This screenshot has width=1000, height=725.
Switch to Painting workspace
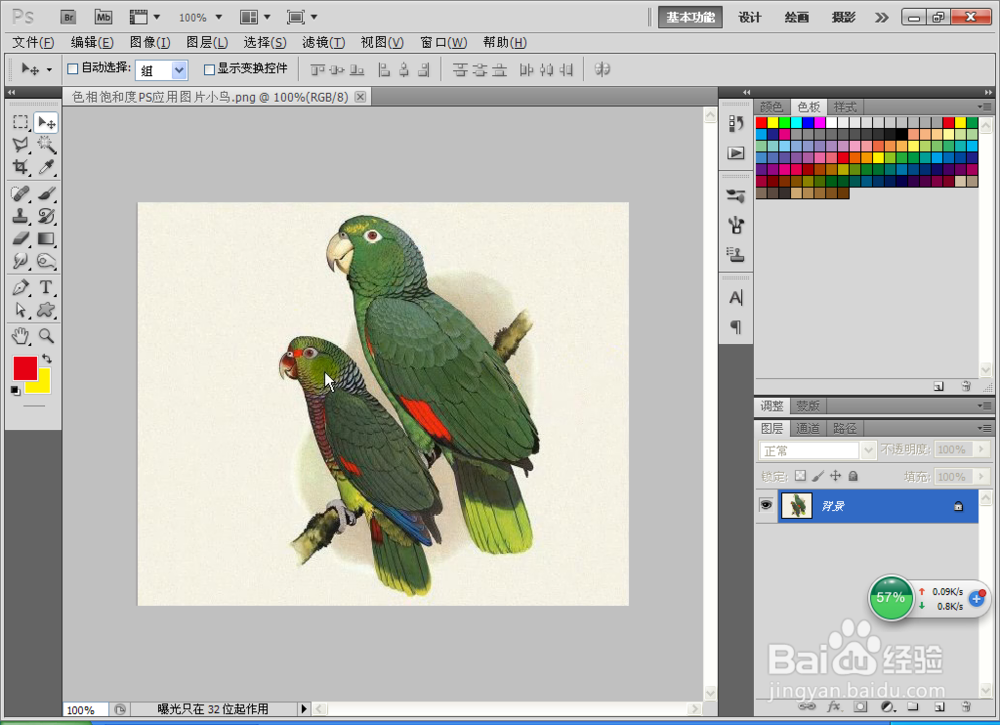tap(797, 17)
